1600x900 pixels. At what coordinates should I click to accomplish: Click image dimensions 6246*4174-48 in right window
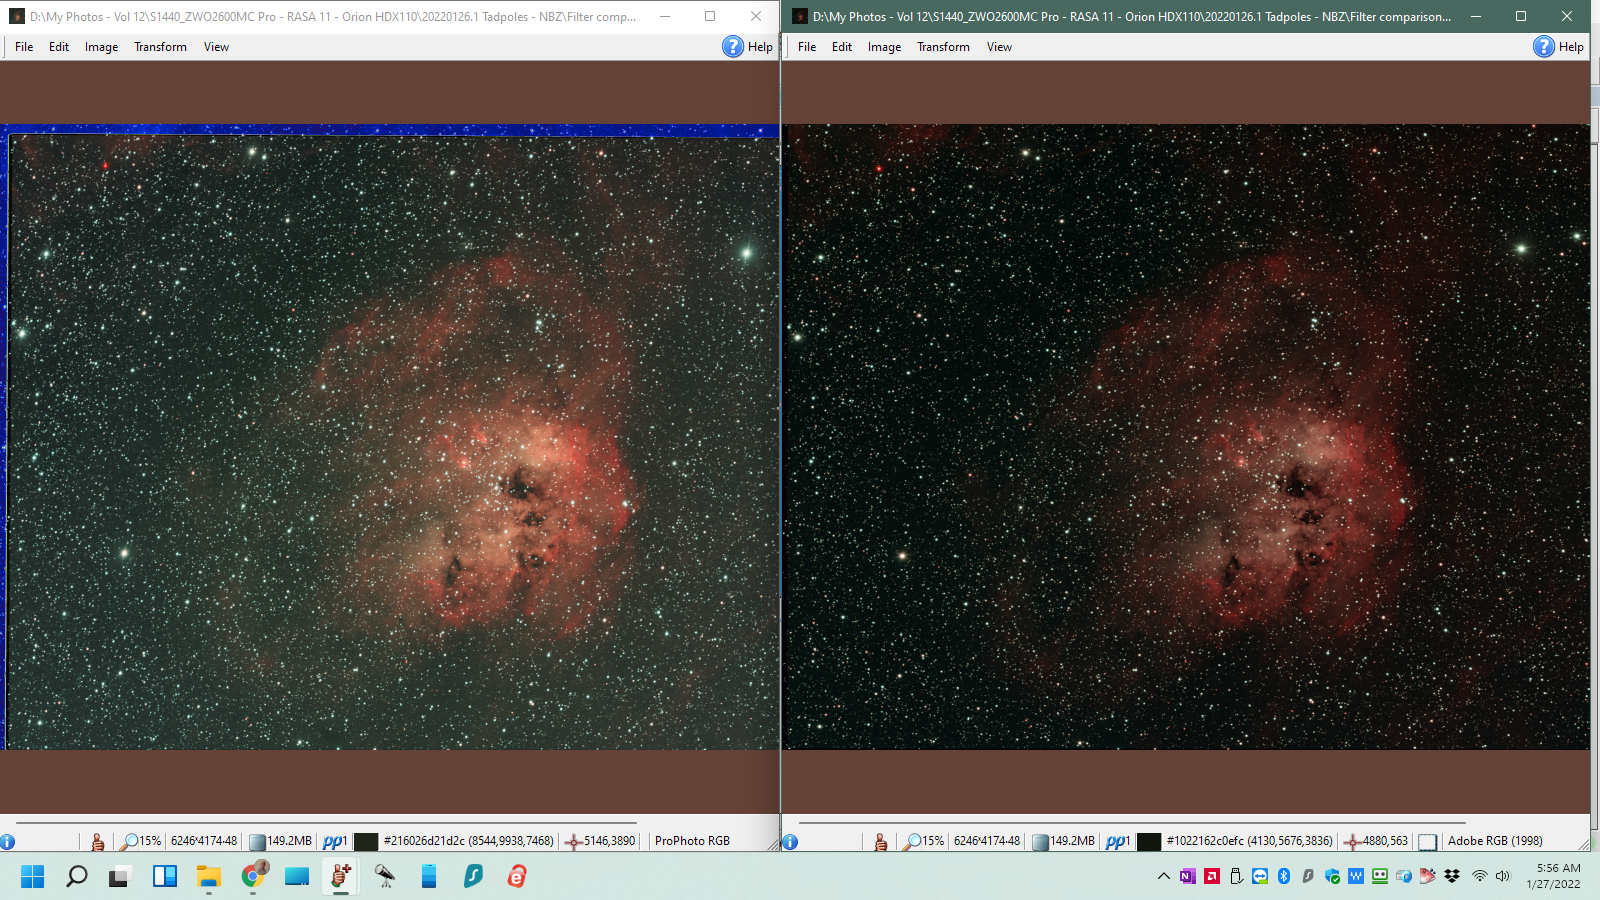[x=987, y=841]
